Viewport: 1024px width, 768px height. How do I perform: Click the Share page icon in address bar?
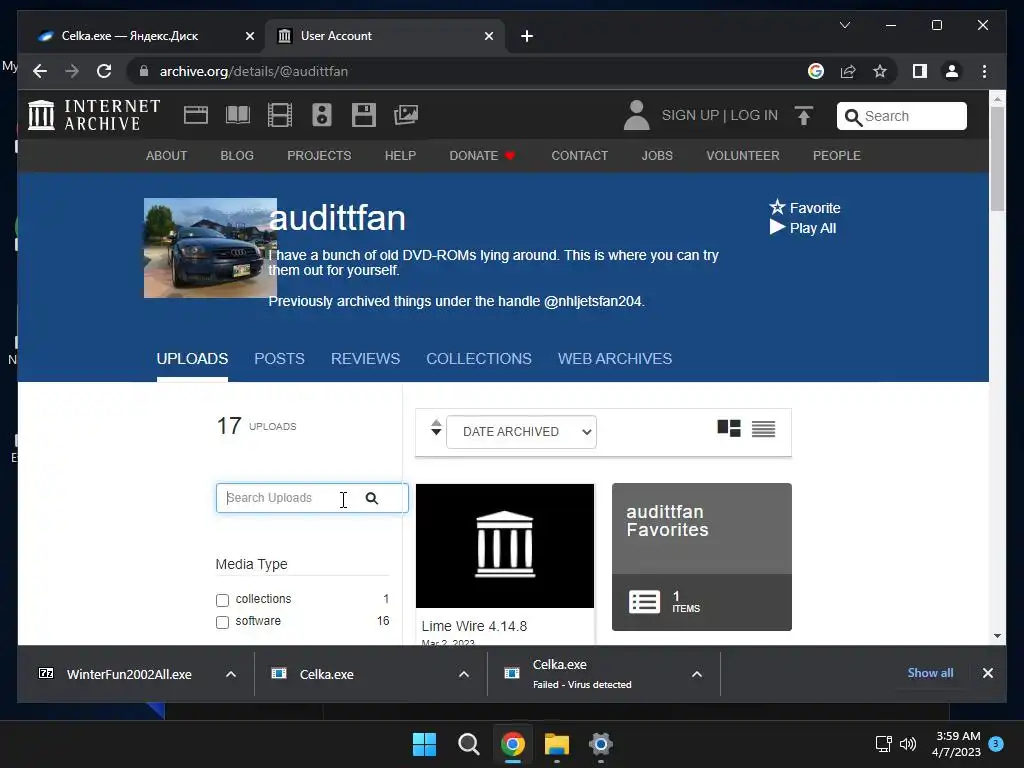[848, 71]
